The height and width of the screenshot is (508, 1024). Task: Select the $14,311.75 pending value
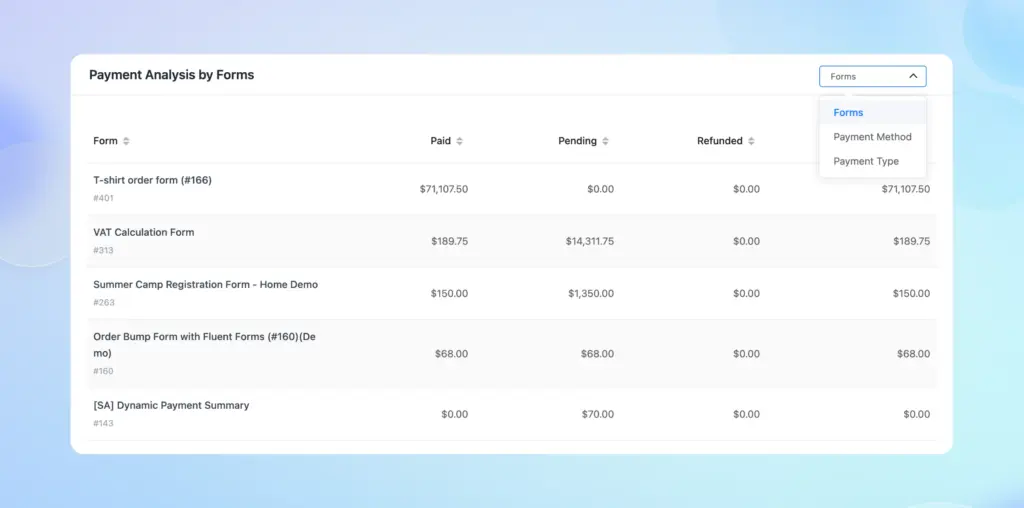(x=590, y=242)
